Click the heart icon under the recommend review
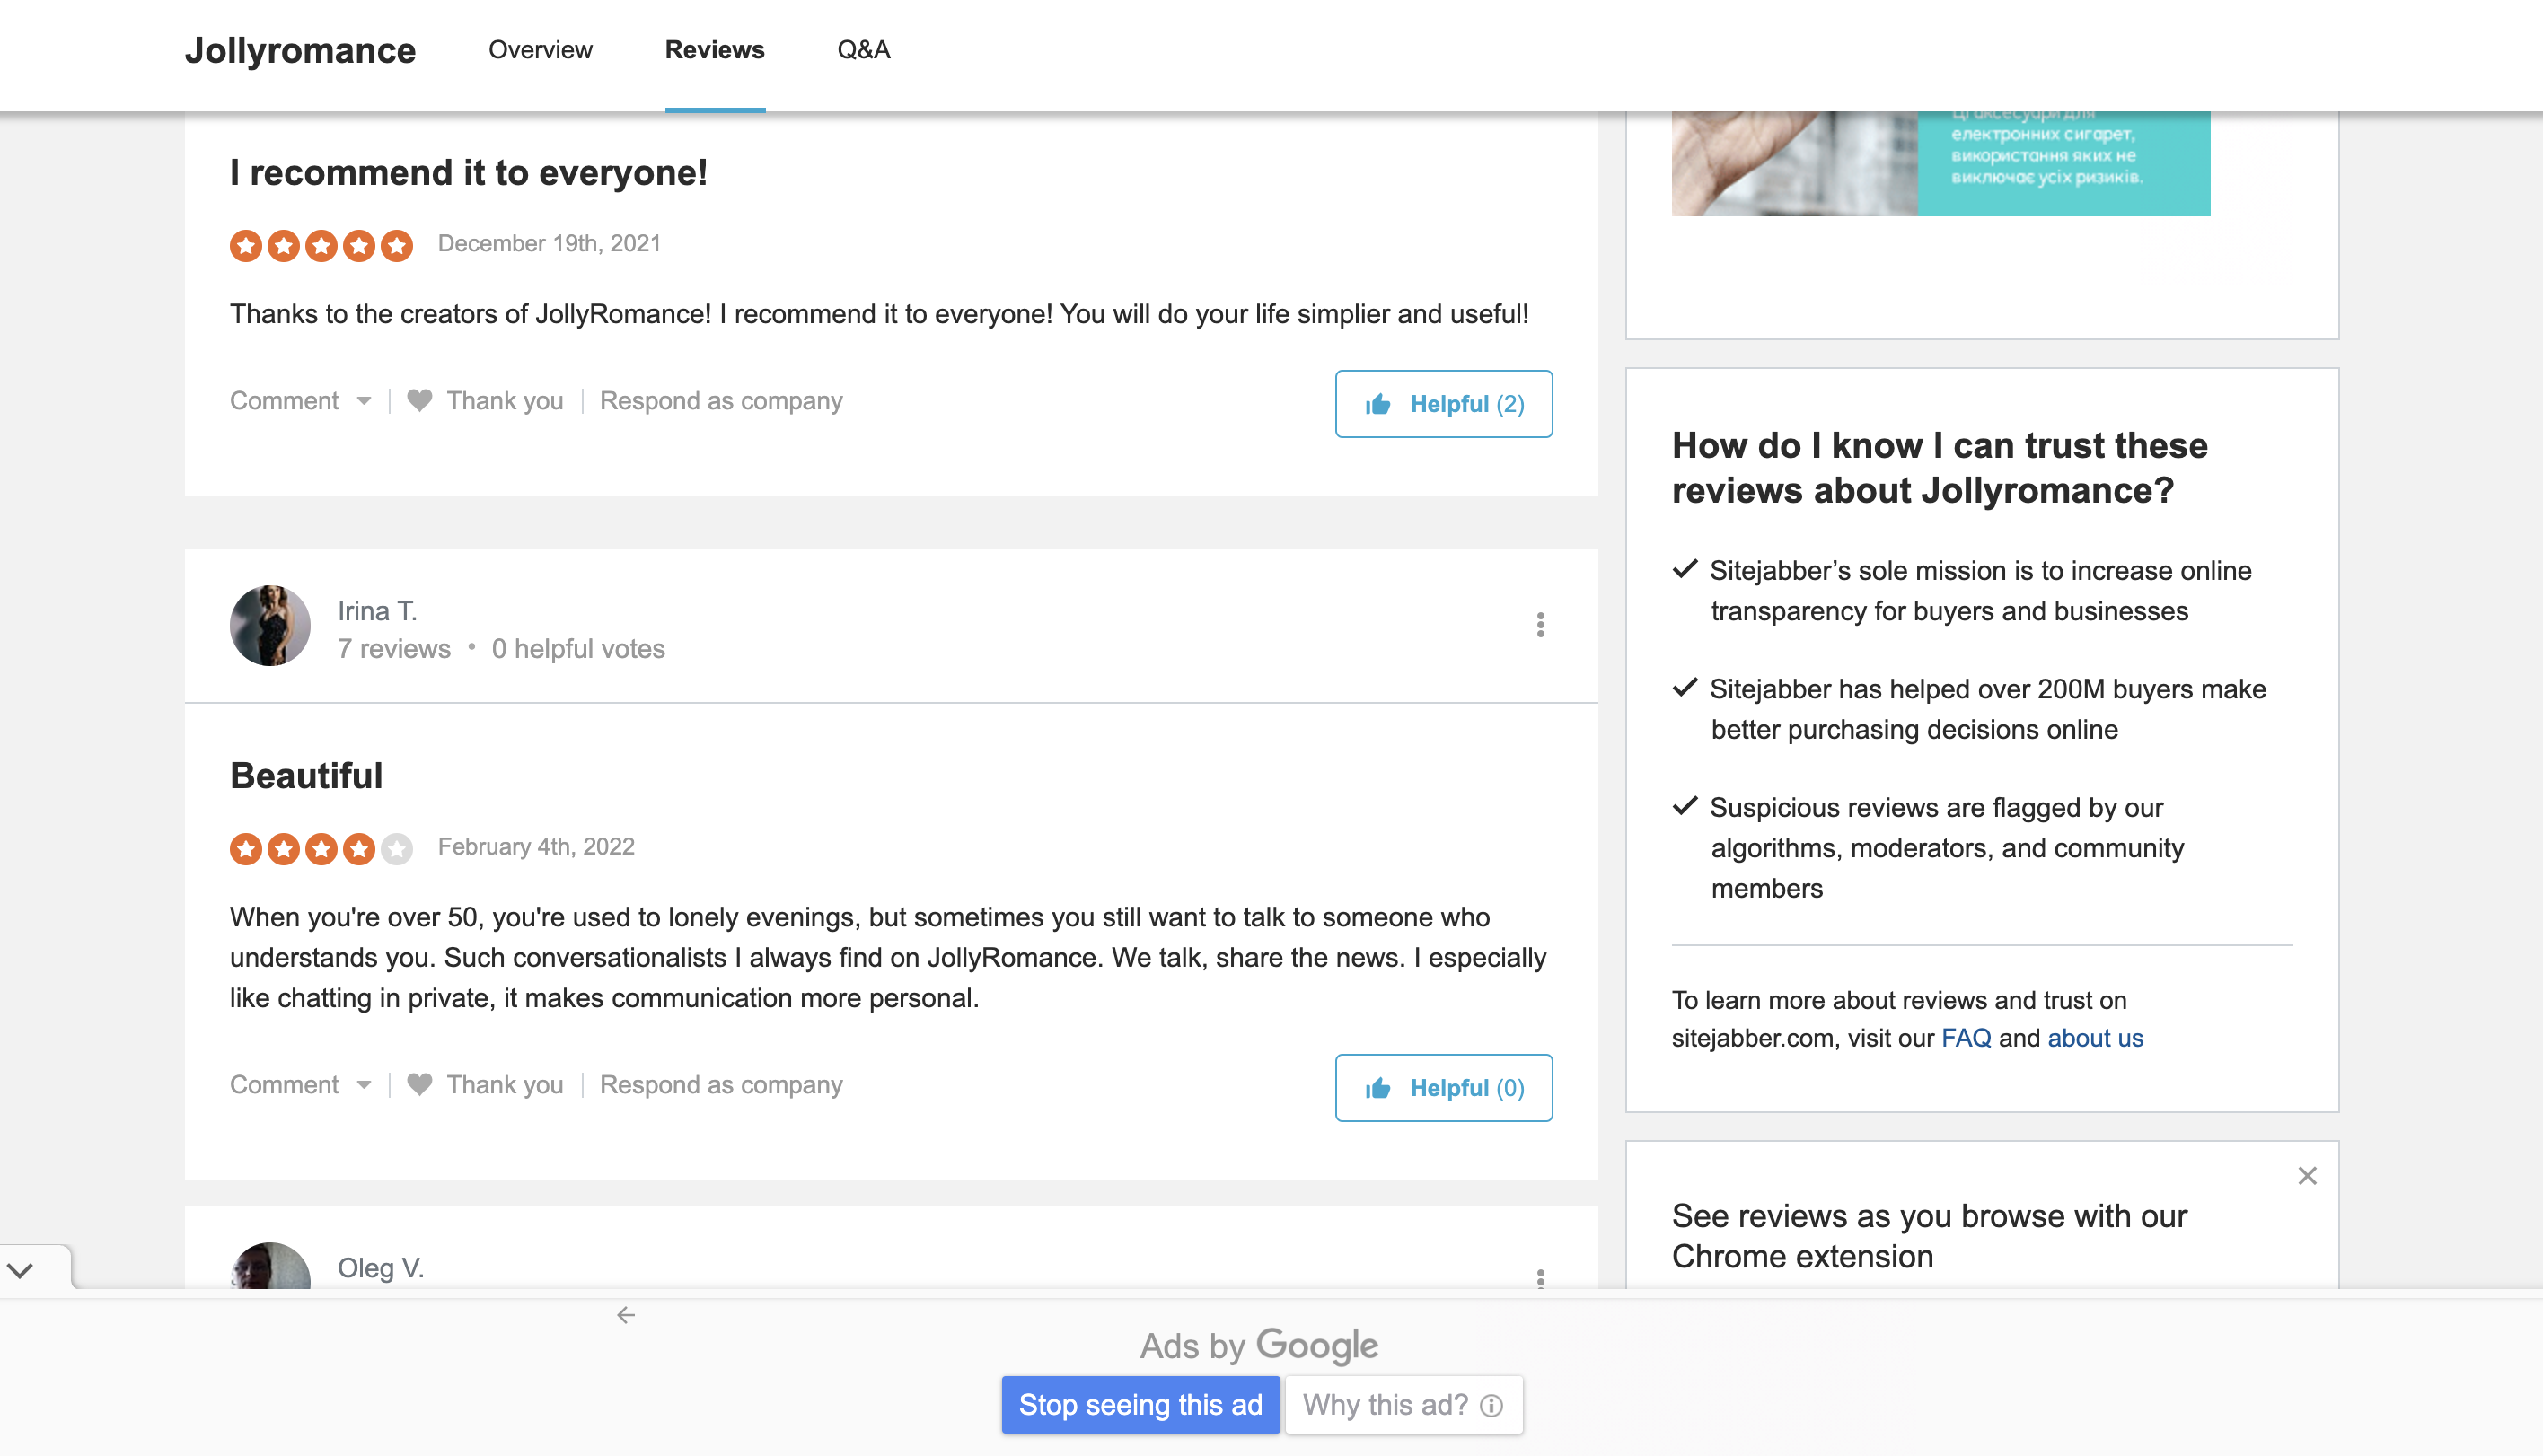This screenshot has width=2543, height=1456. pos(420,400)
